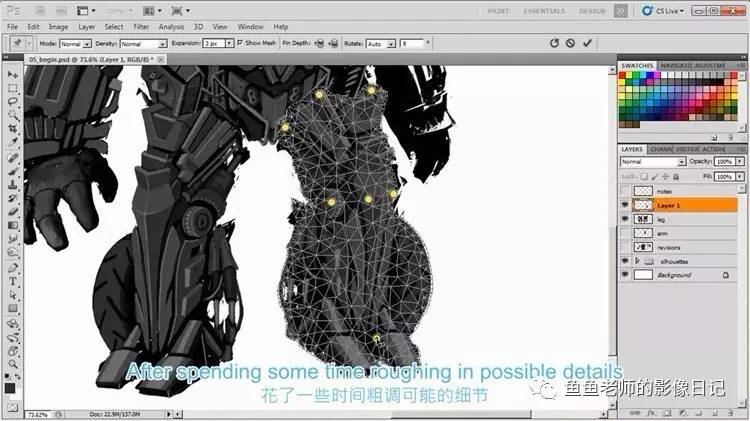Click Remove All Pins reset icon

coord(554,43)
